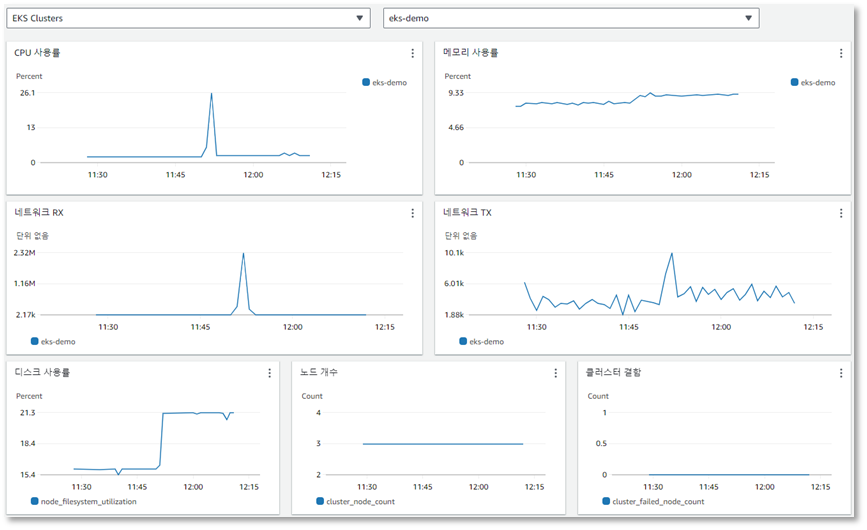Click the cluster_failed_node_count legend label

point(659,501)
